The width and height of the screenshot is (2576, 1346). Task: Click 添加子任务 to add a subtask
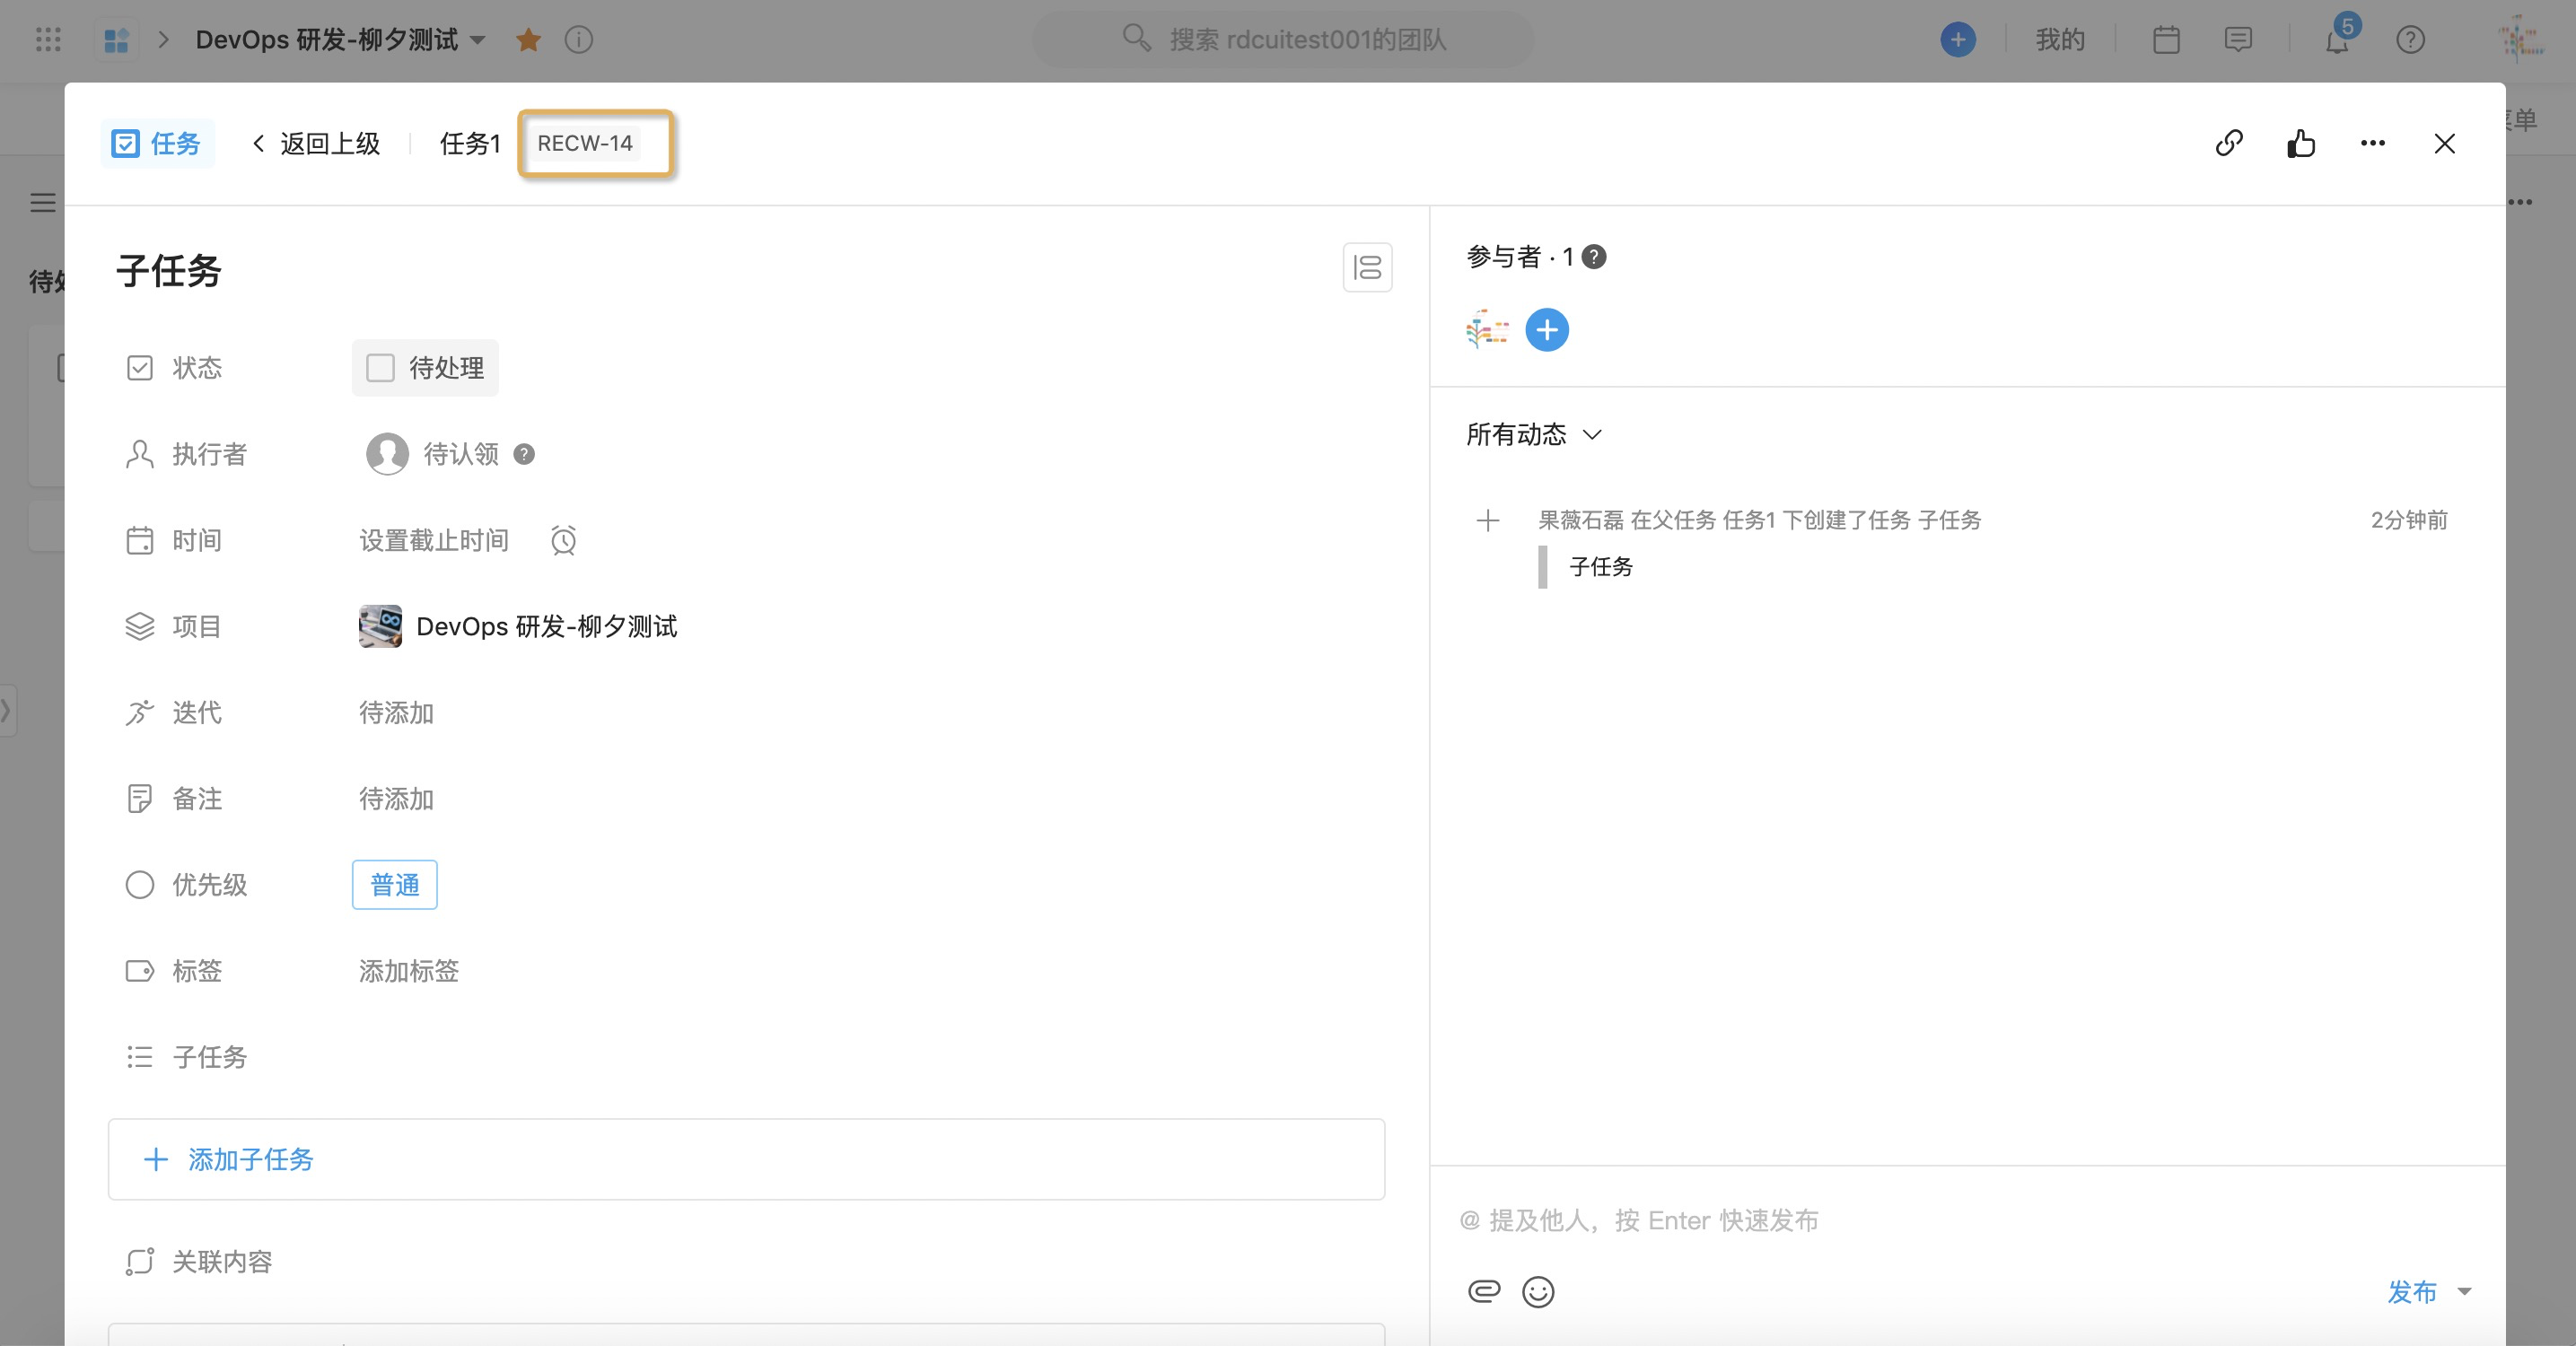746,1159
